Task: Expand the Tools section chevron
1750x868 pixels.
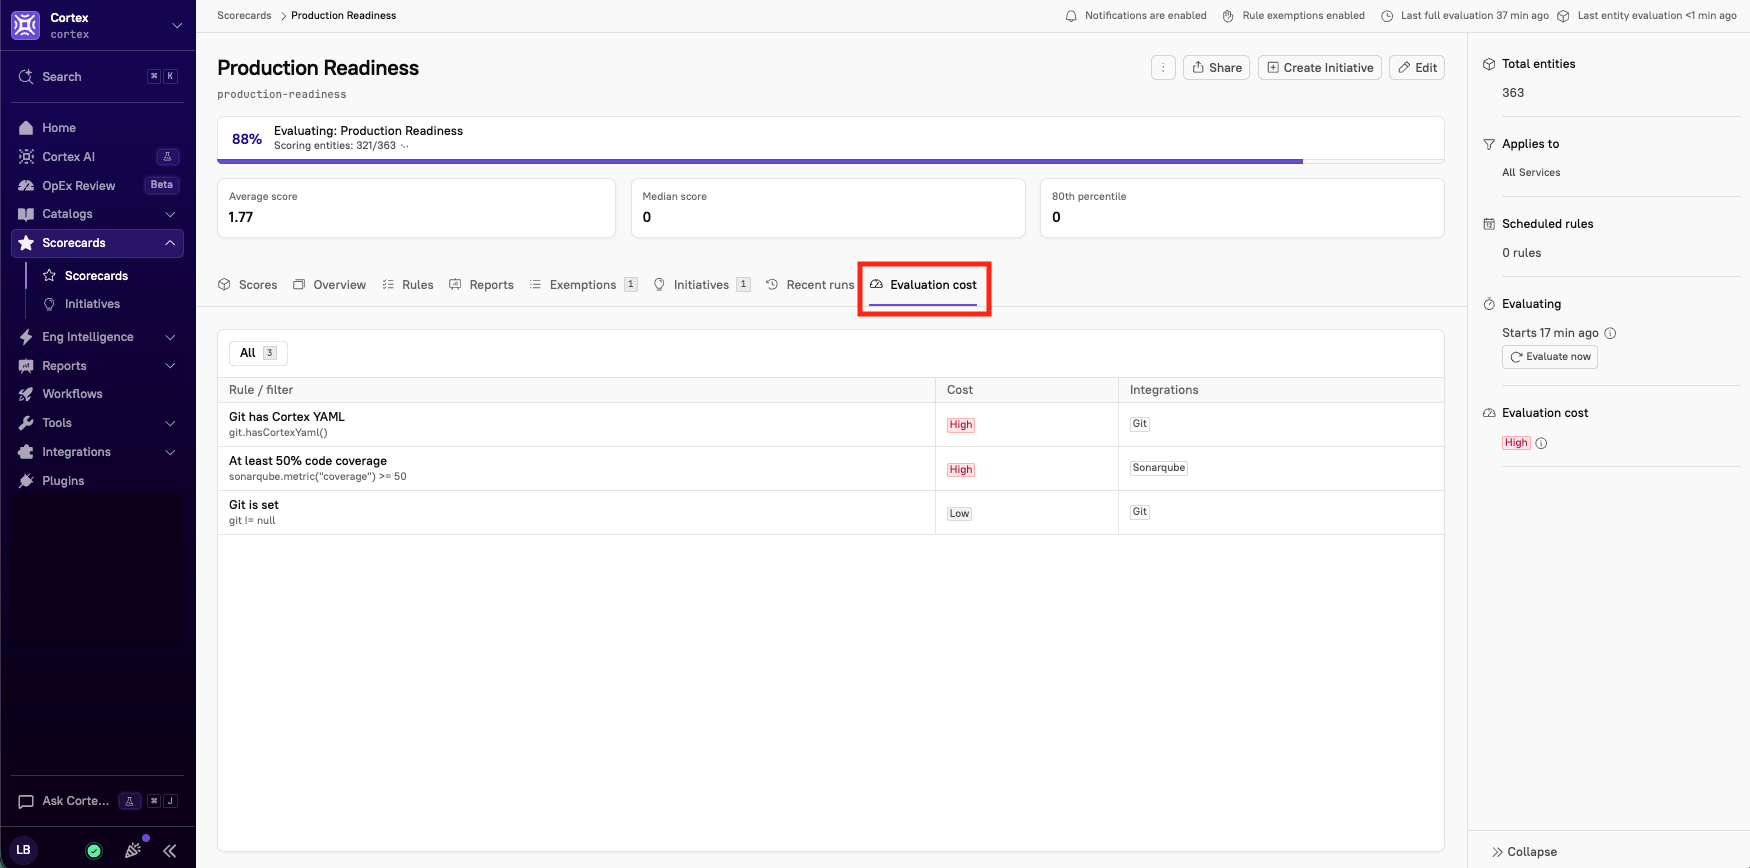Action: coord(170,423)
